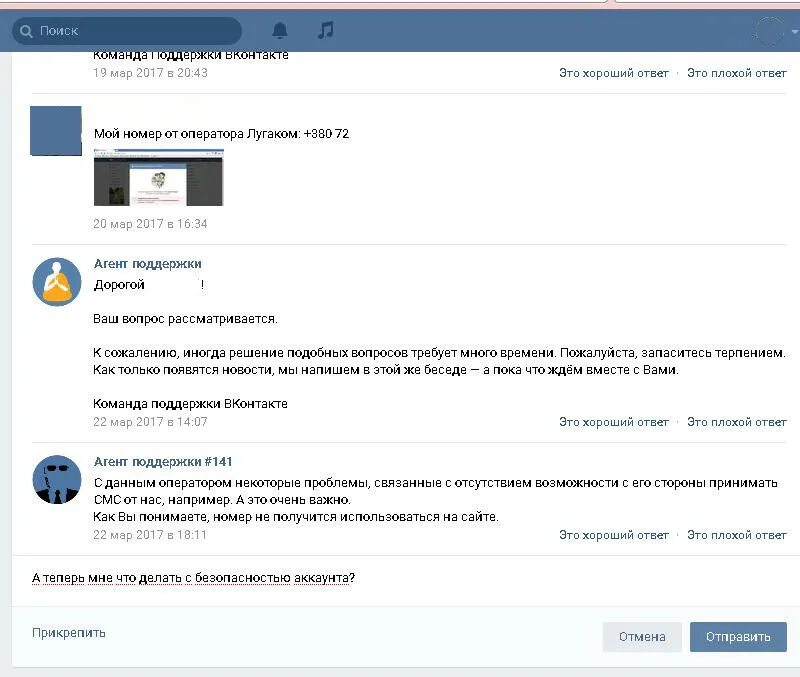800x677 pixels.
Task: Mark 19 мар reply as bad answer
Action: click(736, 73)
